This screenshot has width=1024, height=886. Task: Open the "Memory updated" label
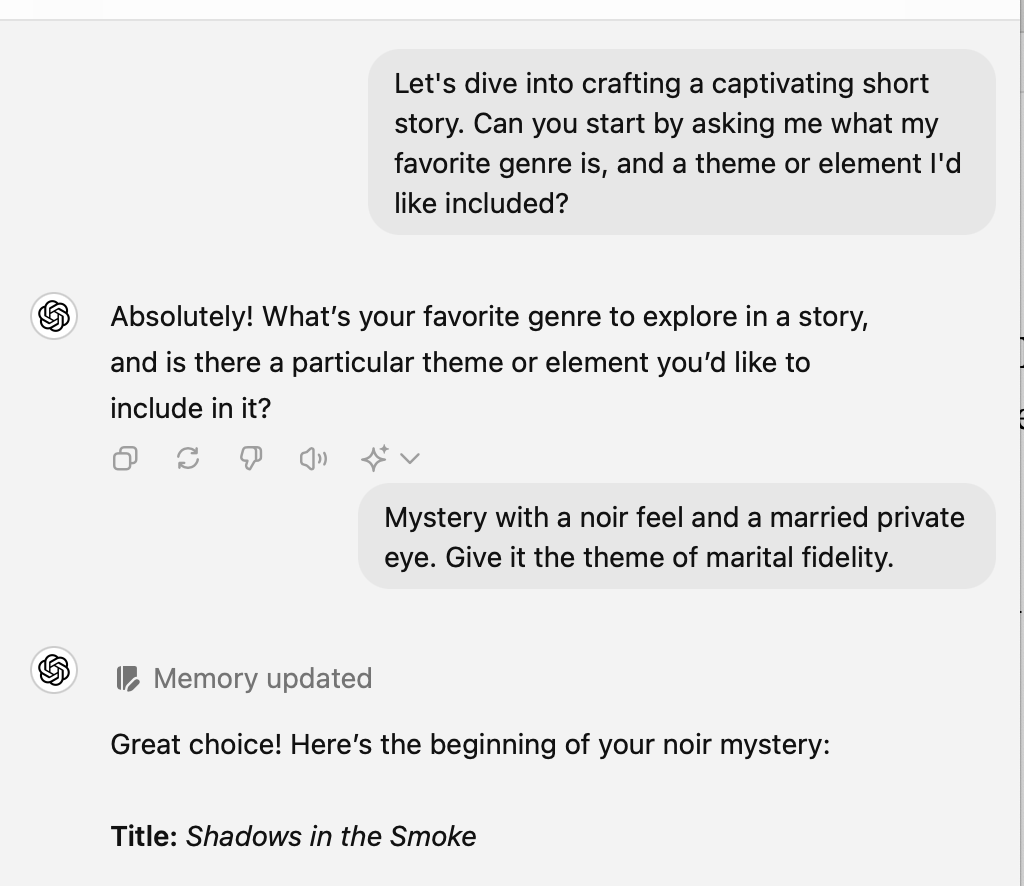click(263, 678)
